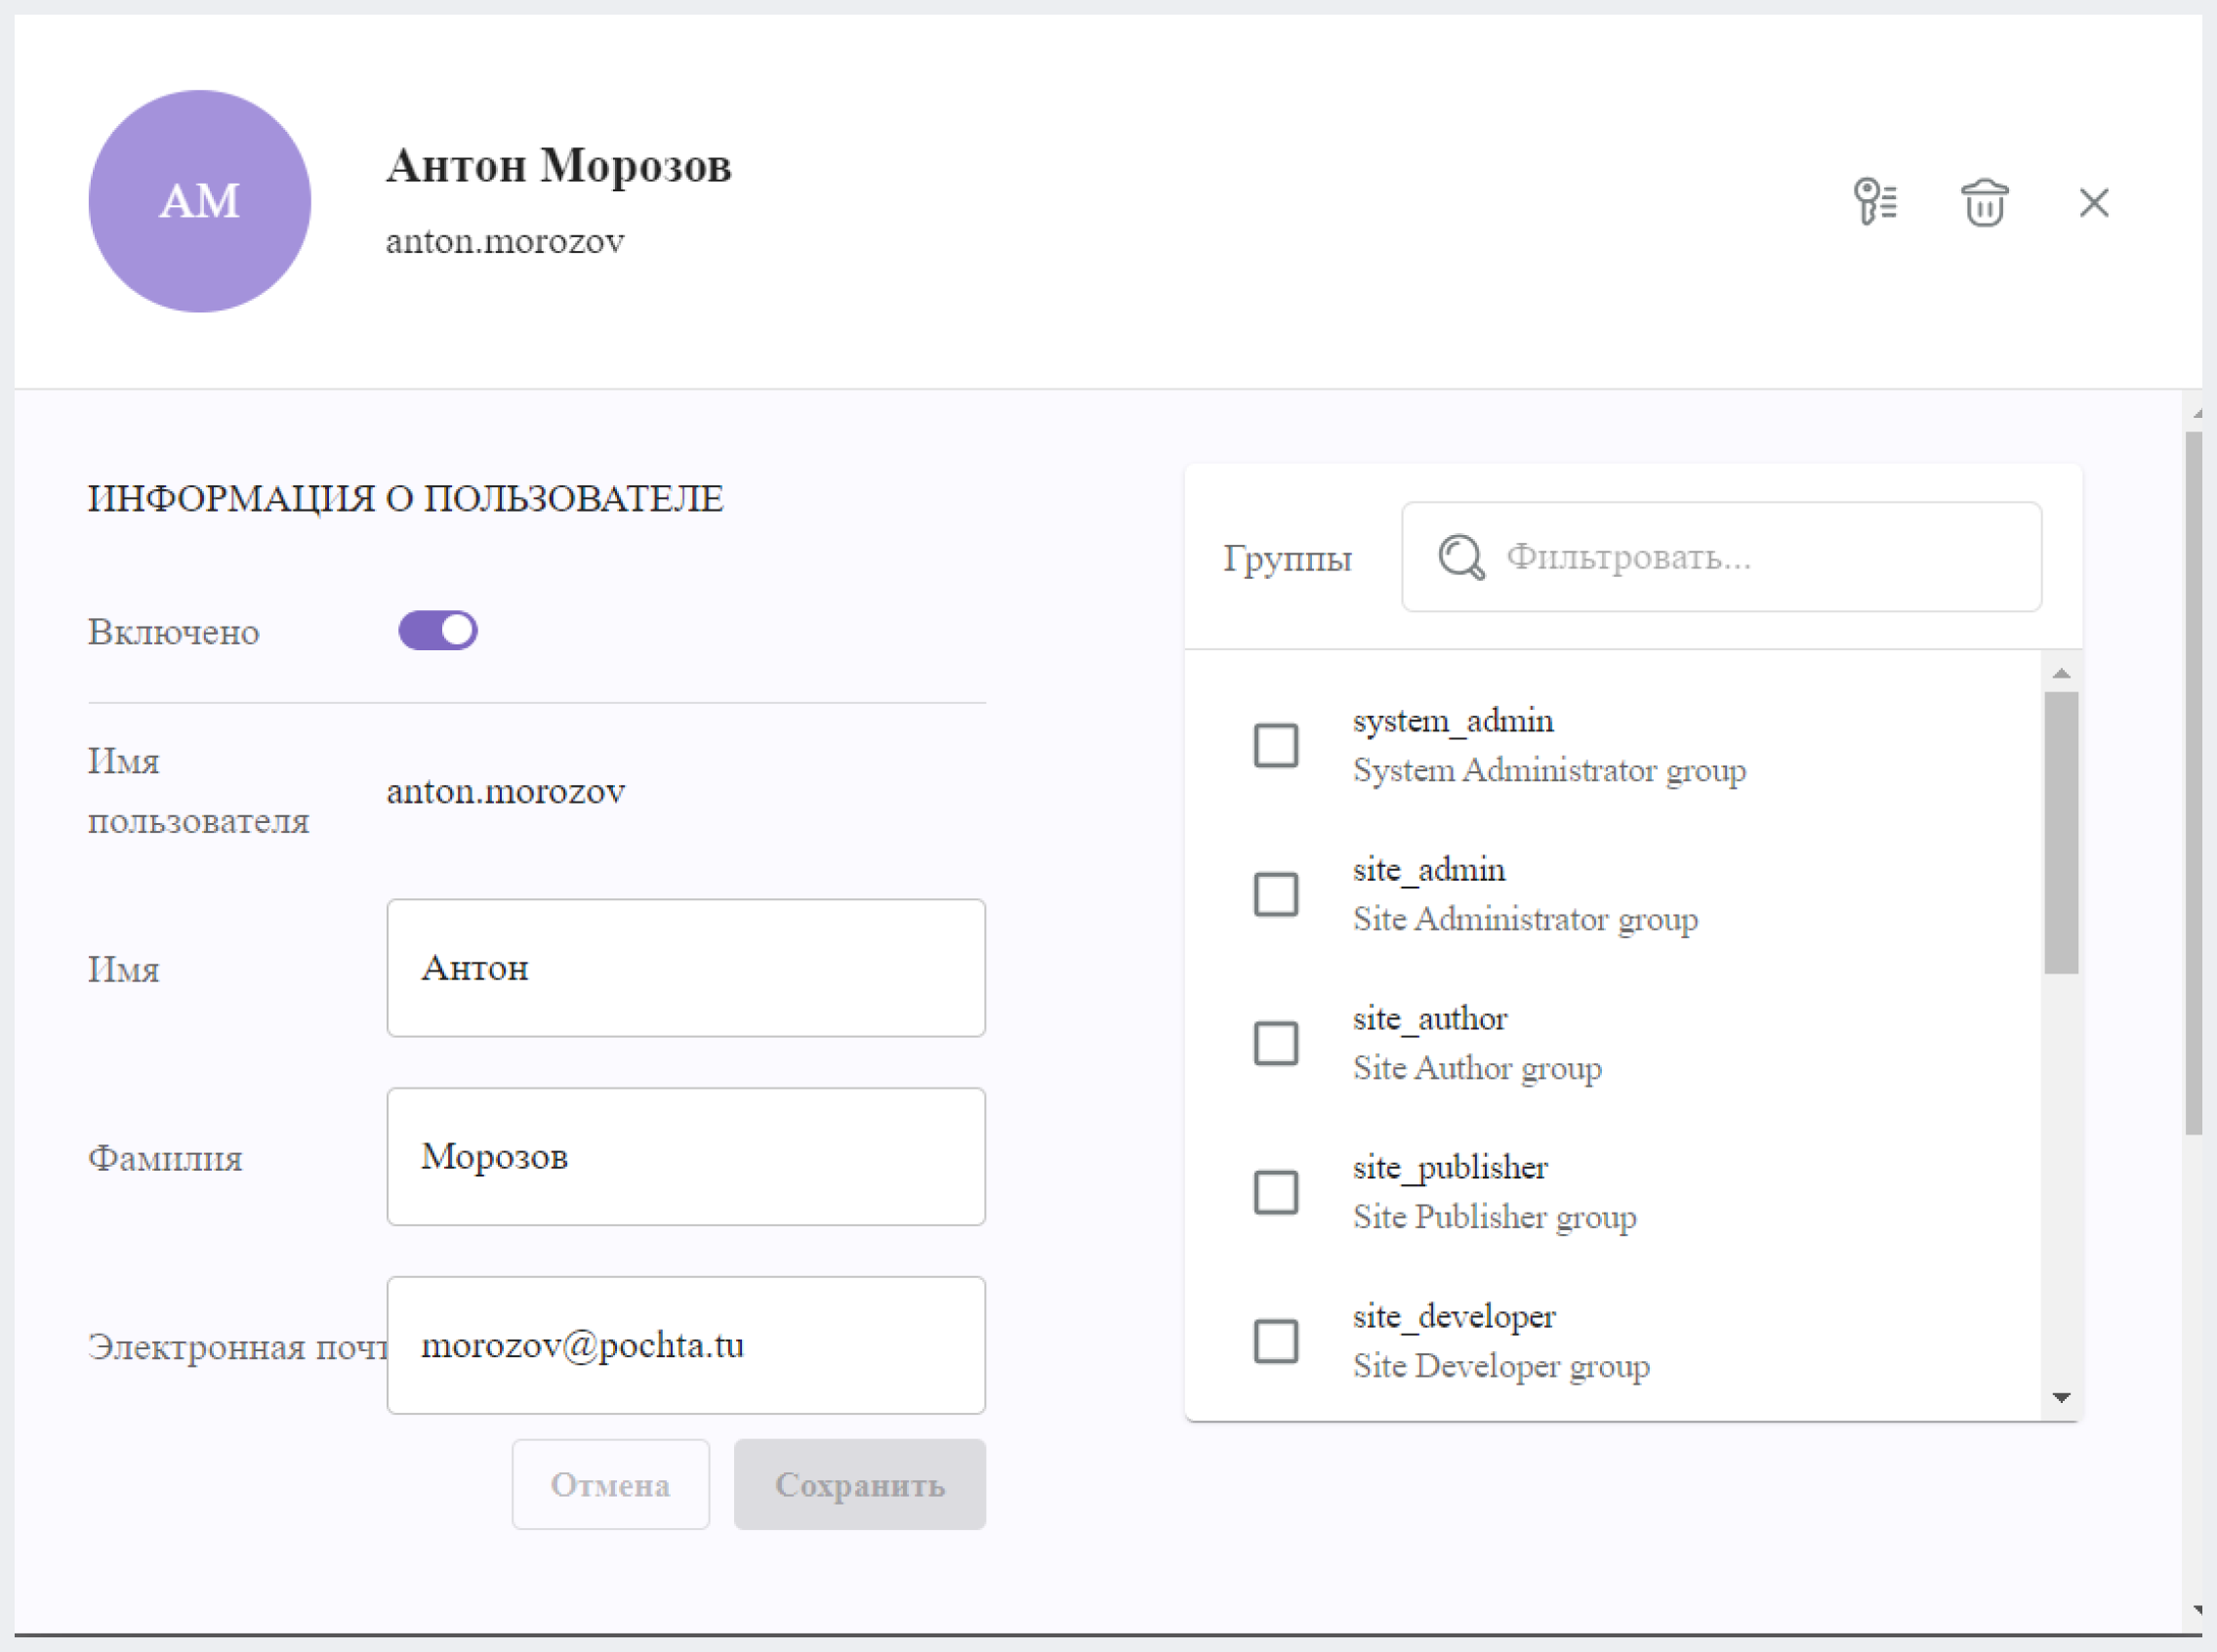Click the Site Author group description
2217x1652 pixels.
(1477, 1069)
